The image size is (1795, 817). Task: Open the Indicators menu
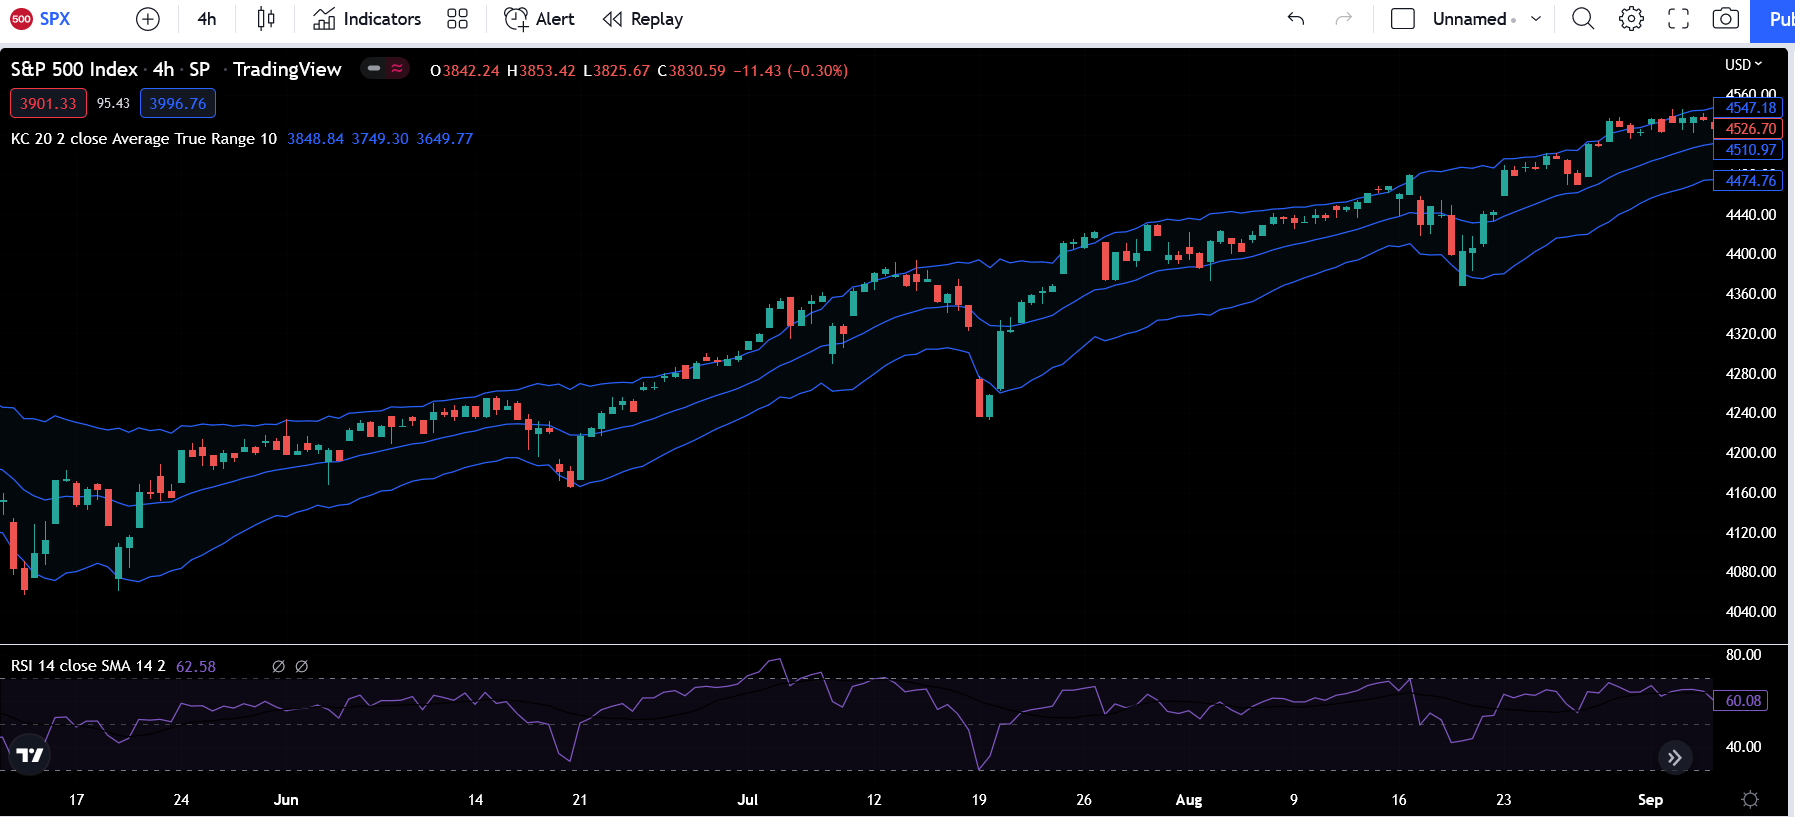[x=367, y=19]
